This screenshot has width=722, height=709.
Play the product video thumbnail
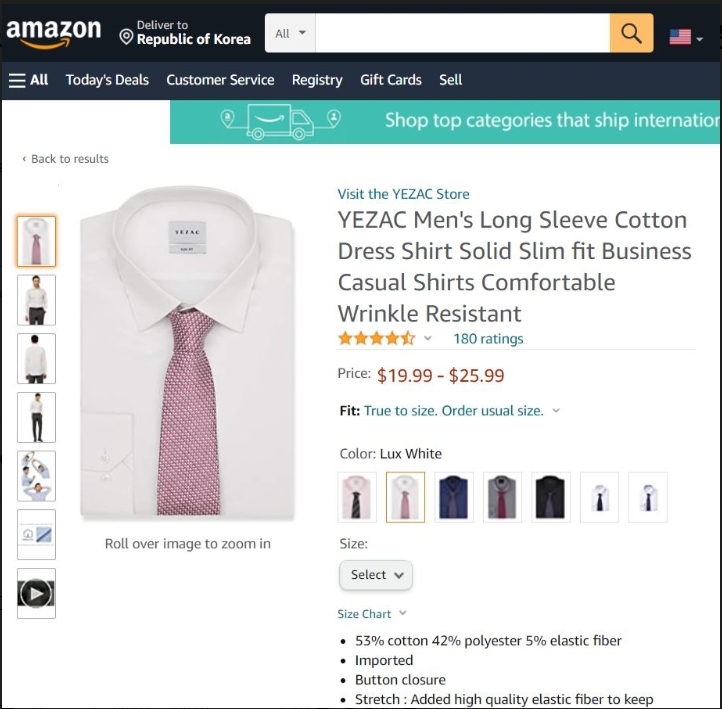(36, 594)
